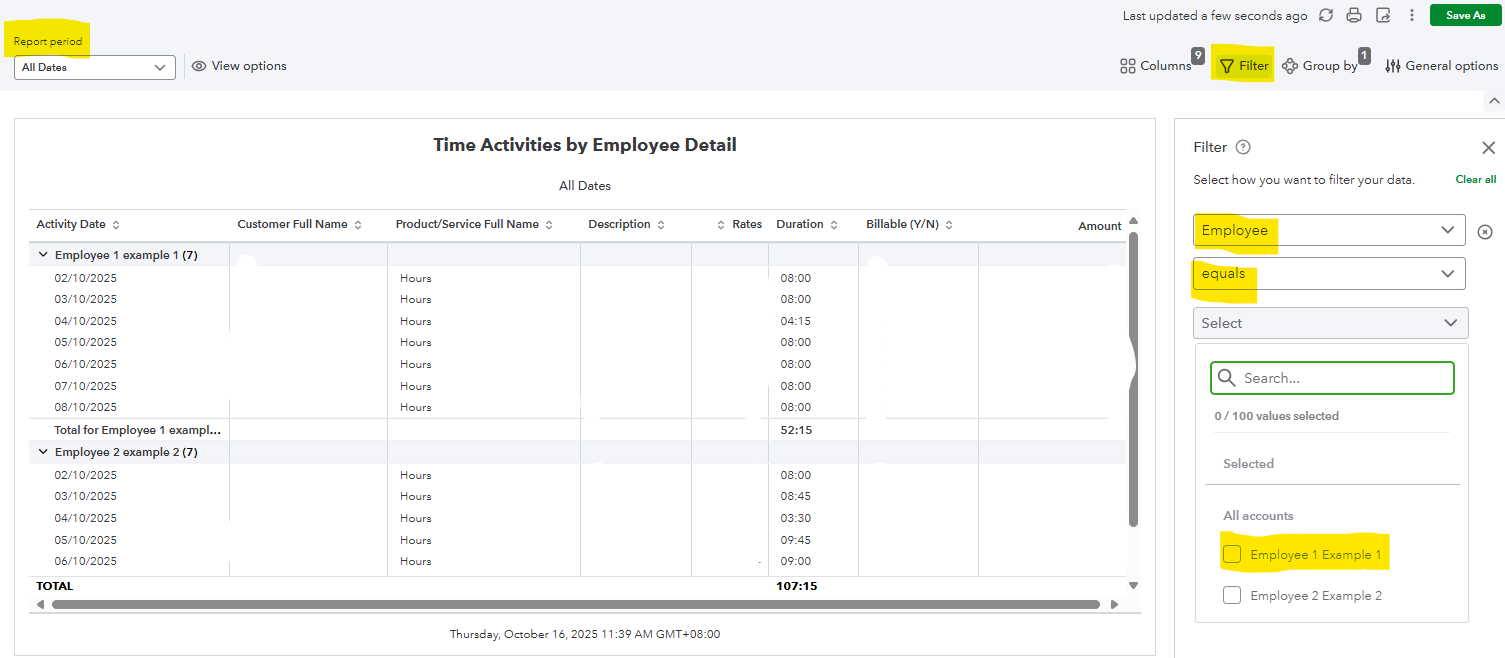
Task: Check the Employee 1 Example 1 checkbox
Action: [1232, 554]
